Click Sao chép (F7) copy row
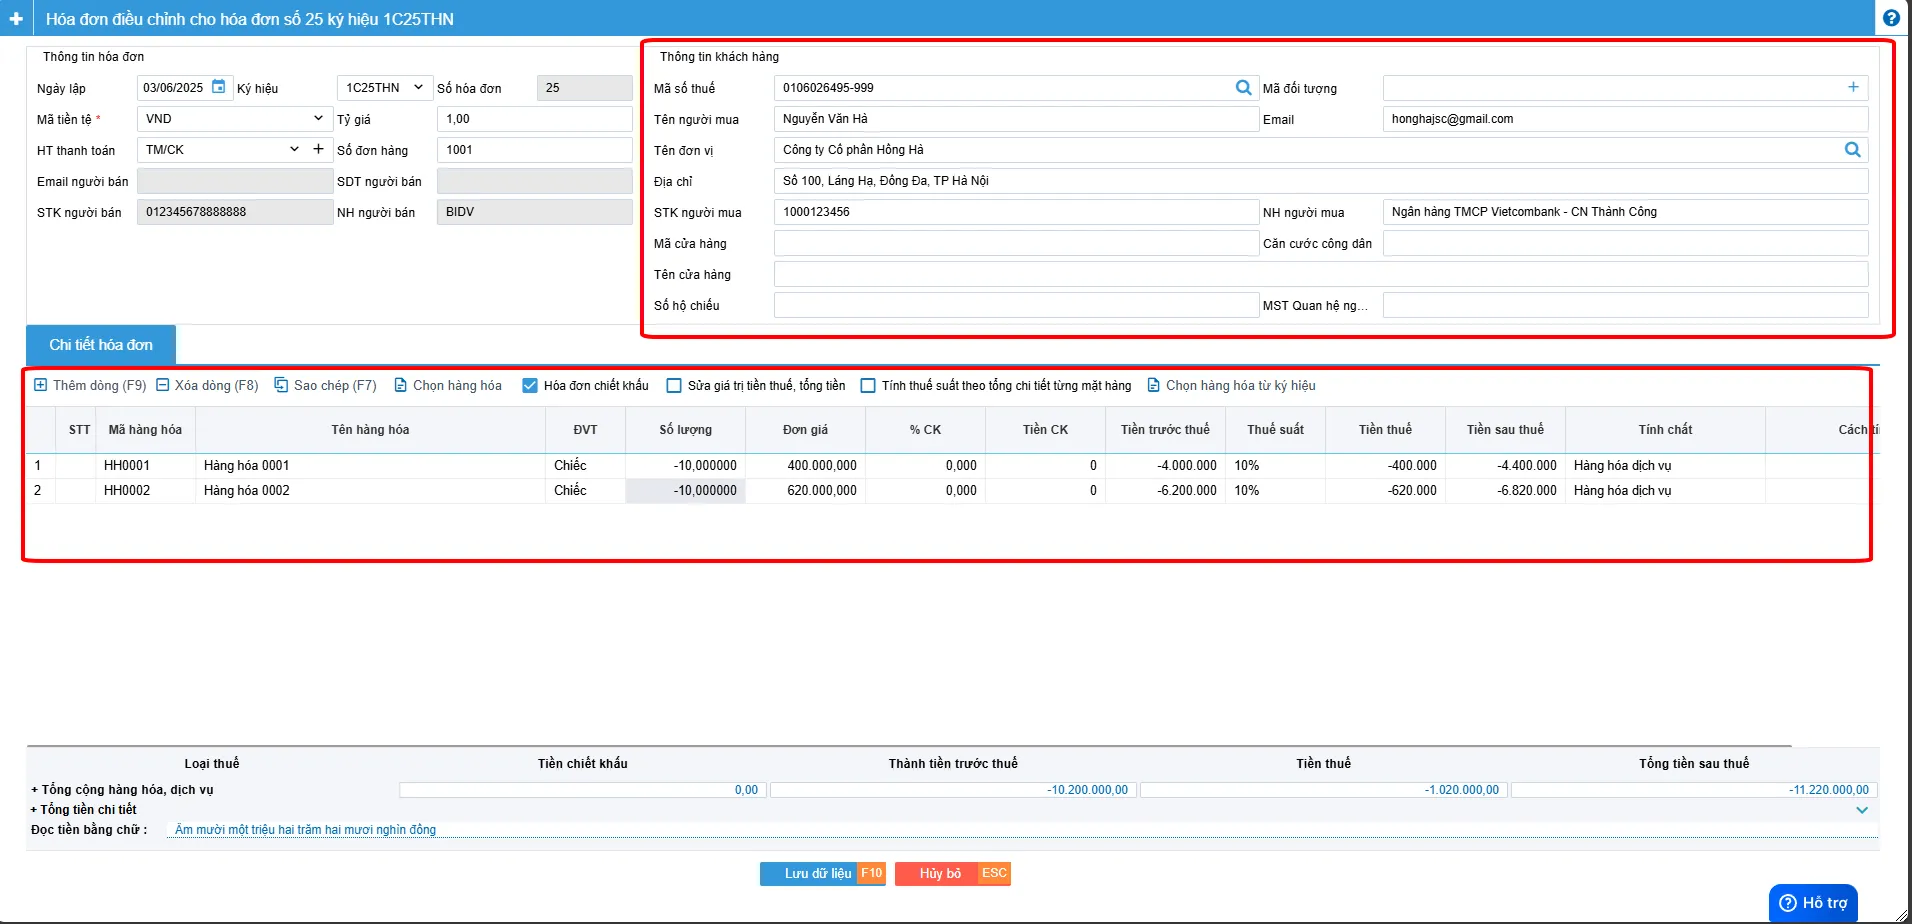The width and height of the screenshot is (1912, 924). click(x=326, y=385)
